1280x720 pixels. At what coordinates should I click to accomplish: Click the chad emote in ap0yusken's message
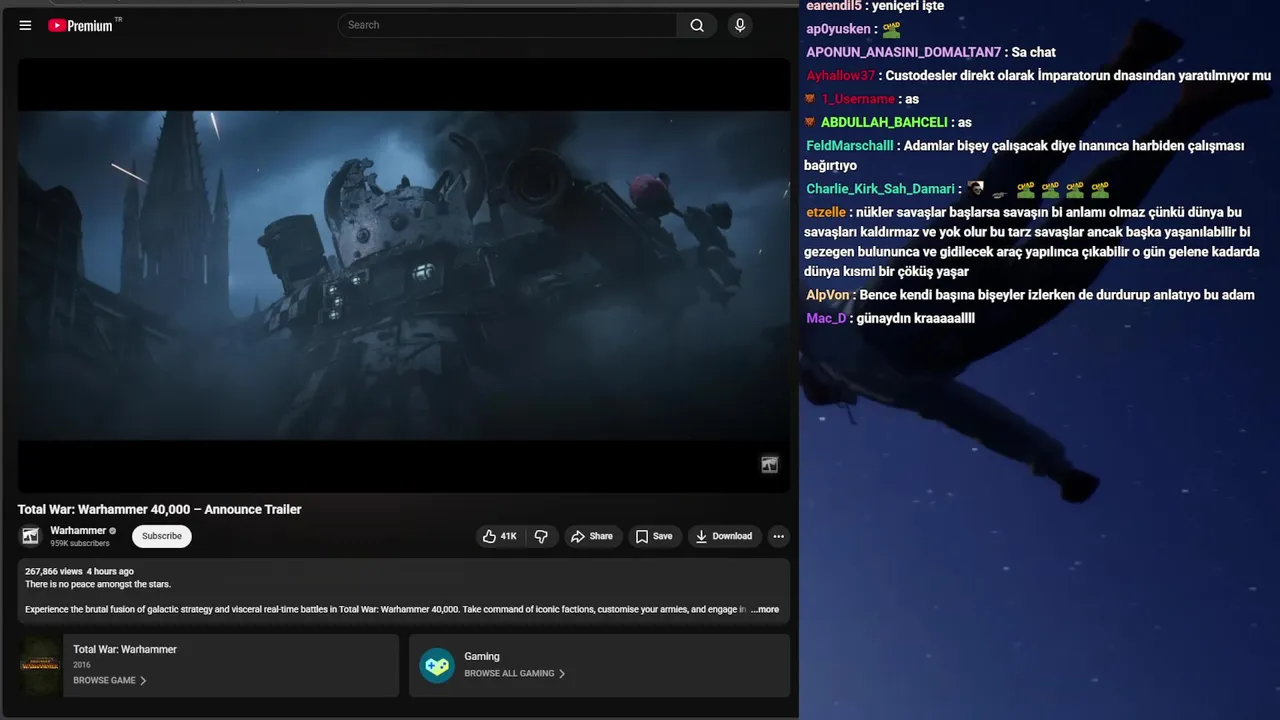click(x=892, y=29)
